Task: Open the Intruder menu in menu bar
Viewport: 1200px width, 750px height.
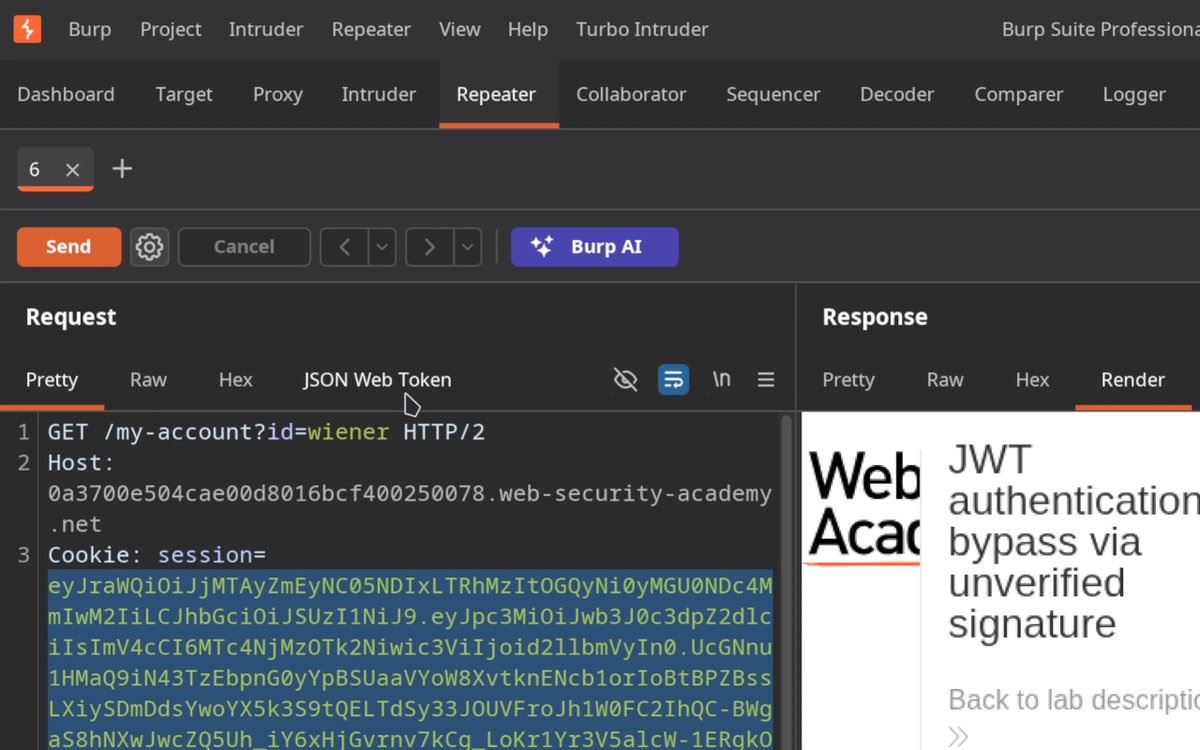Action: [x=266, y=29]
